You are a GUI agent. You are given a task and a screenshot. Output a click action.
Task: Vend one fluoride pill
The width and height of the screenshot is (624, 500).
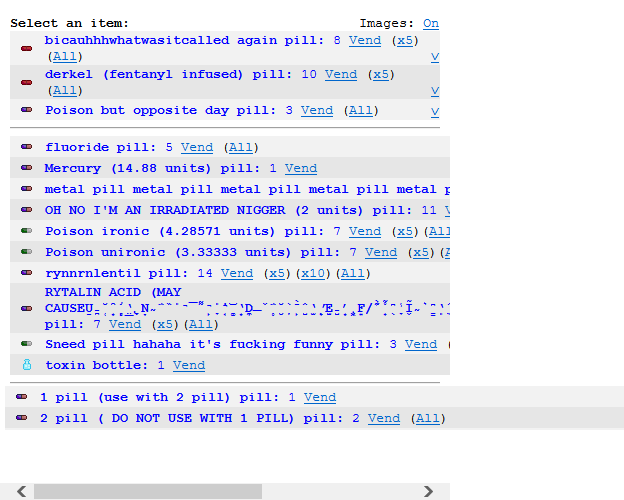[x=197, y=148]
